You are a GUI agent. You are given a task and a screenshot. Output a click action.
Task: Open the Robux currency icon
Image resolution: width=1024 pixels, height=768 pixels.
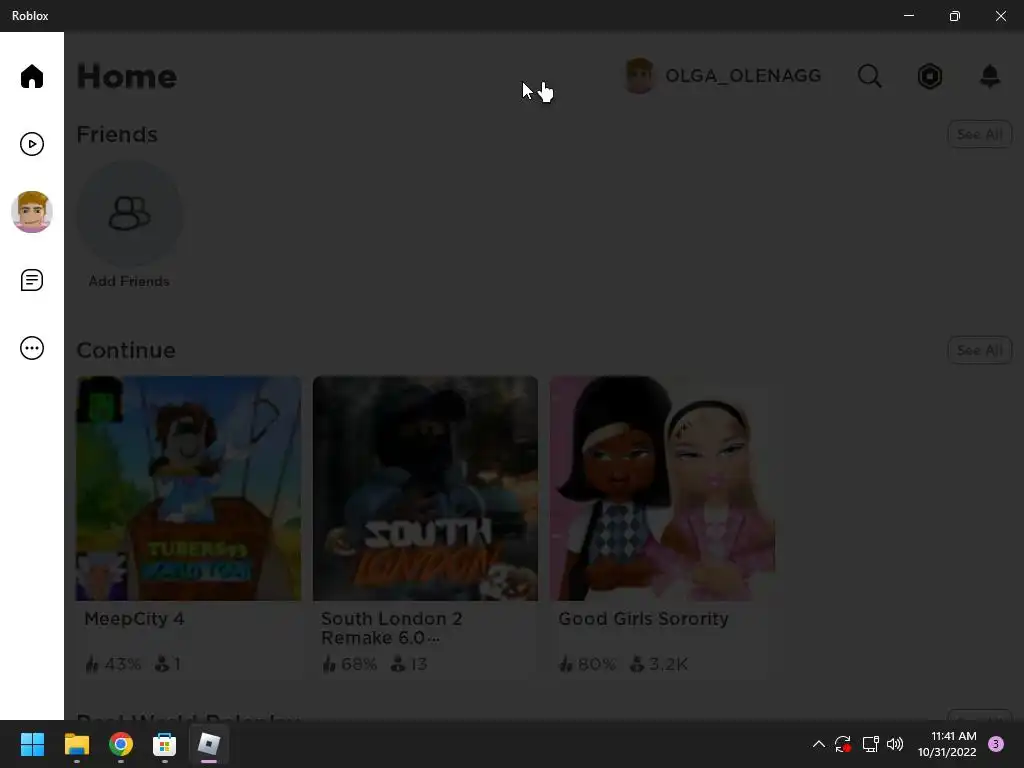929,76
